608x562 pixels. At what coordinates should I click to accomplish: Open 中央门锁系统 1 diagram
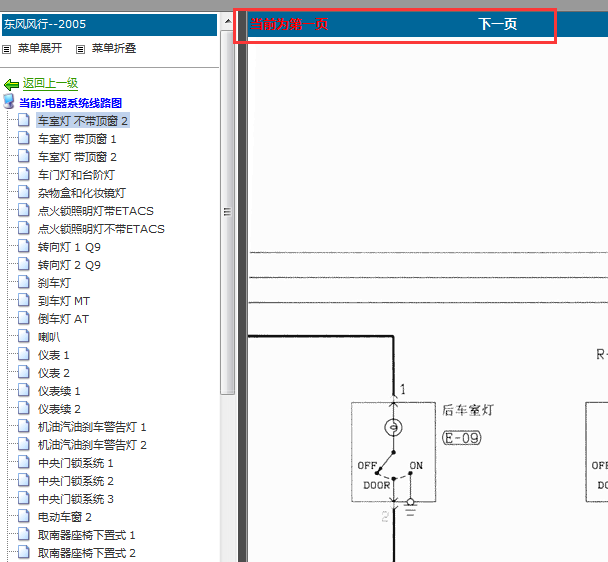tap(76, 463)
